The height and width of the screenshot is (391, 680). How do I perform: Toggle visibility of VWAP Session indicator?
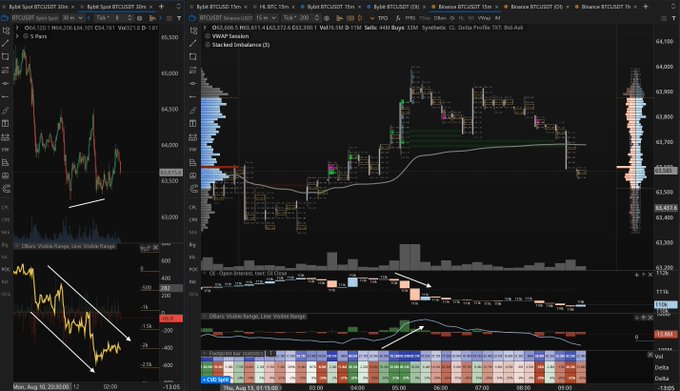(207, 36)
